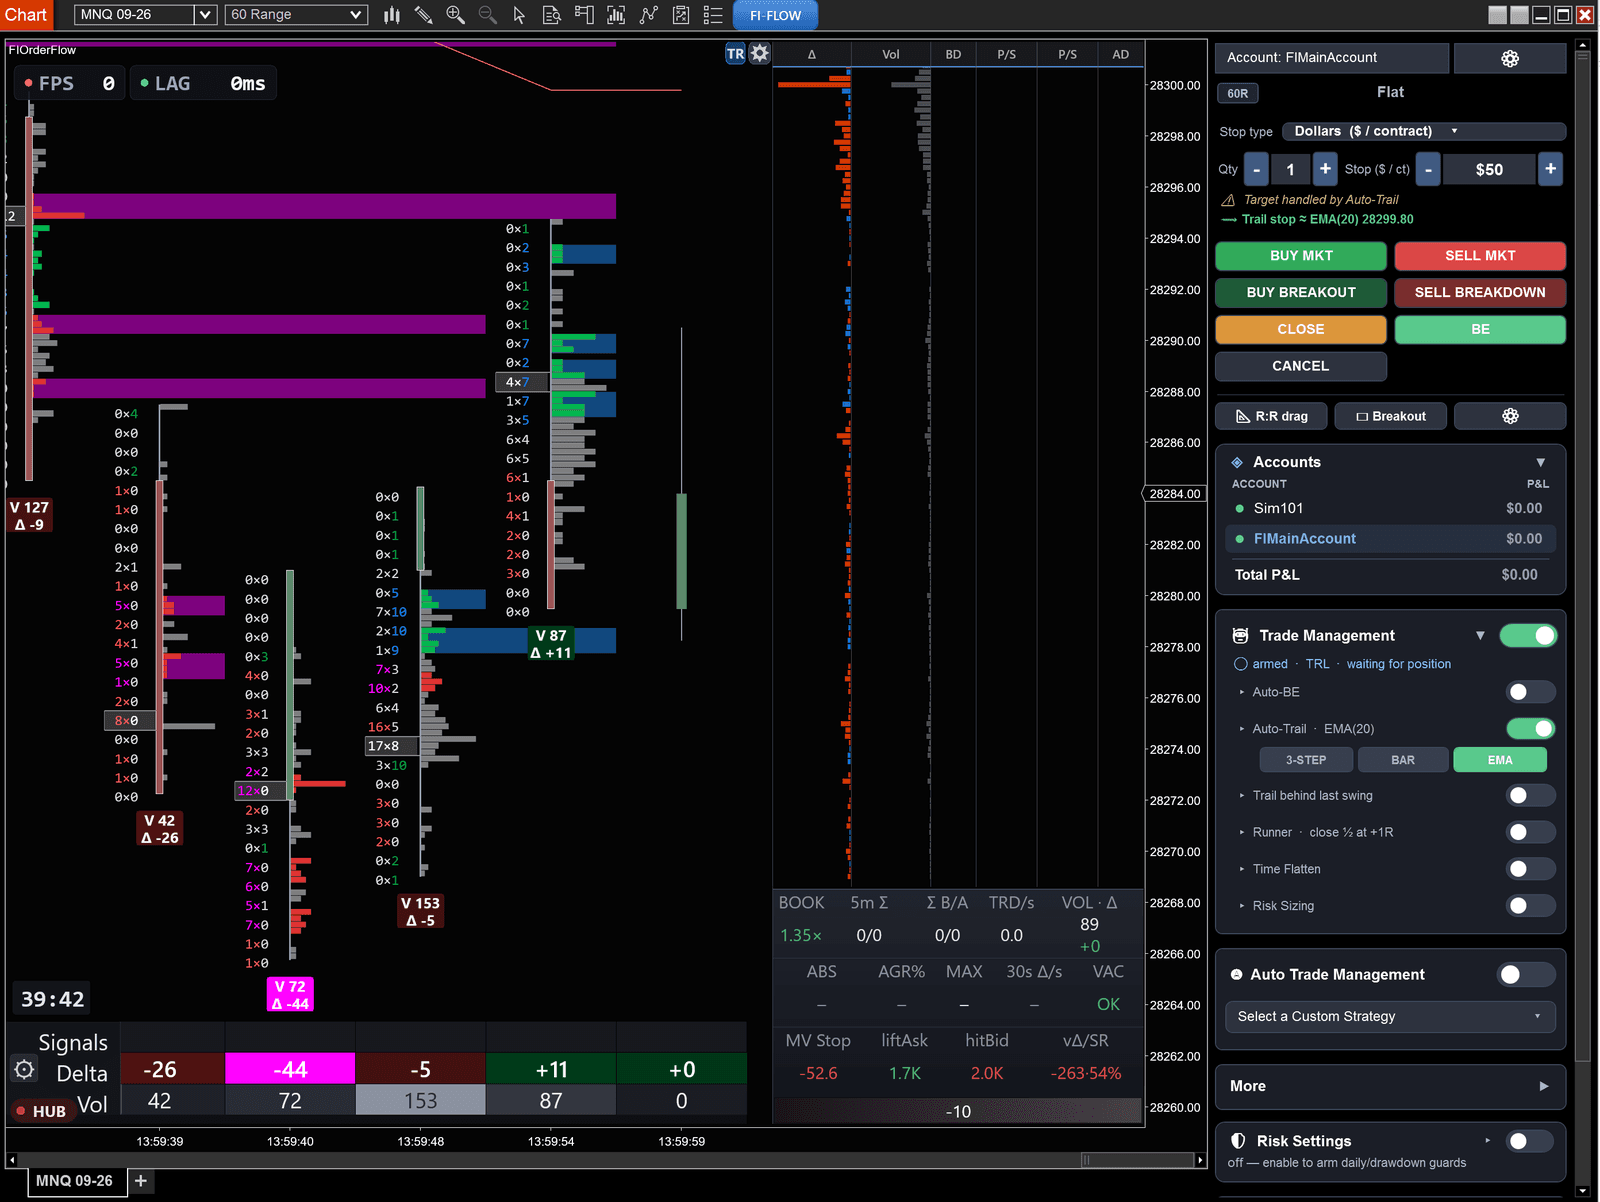Enable Auto Trade Management toggle
This screenshot has width=1600, height=1202.
click(1527, 975)
